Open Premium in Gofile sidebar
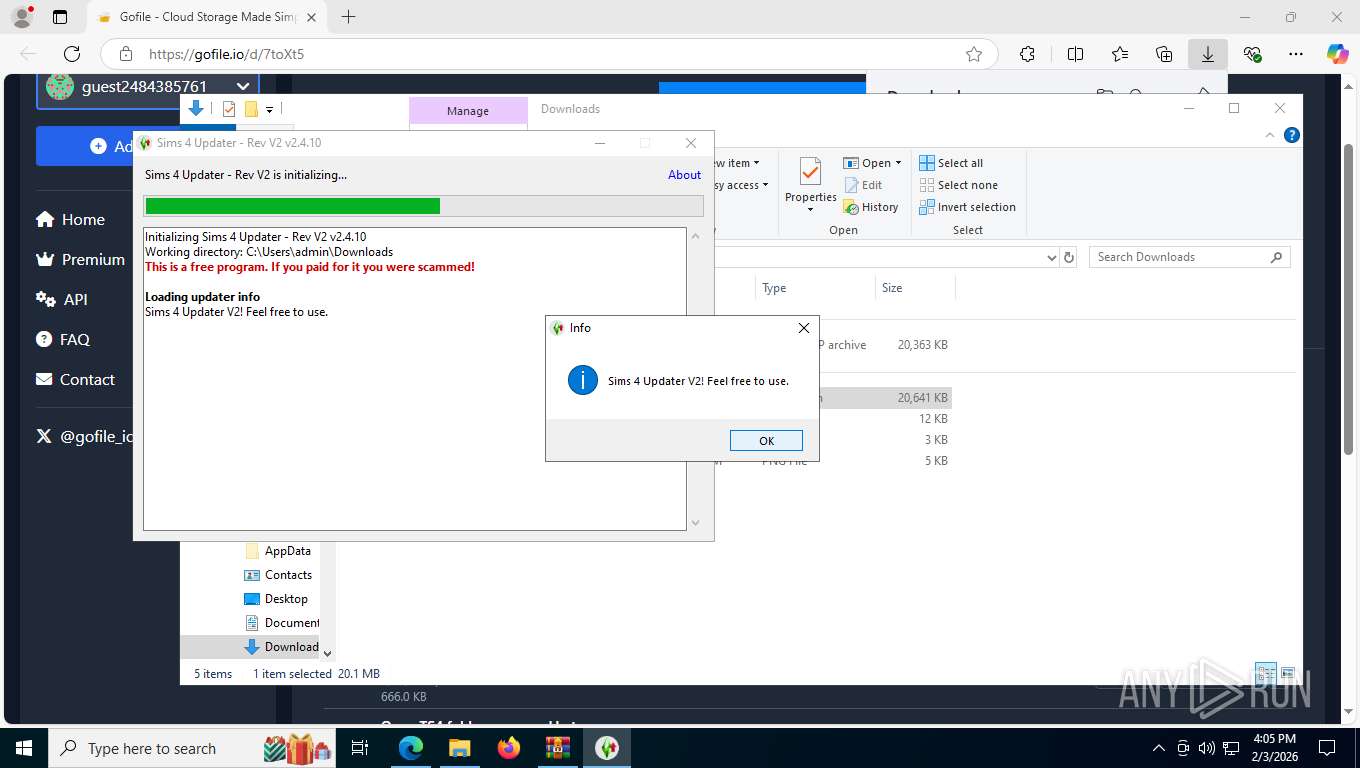The height and width of the screenshot is (768, 1360). click(80, 260)
